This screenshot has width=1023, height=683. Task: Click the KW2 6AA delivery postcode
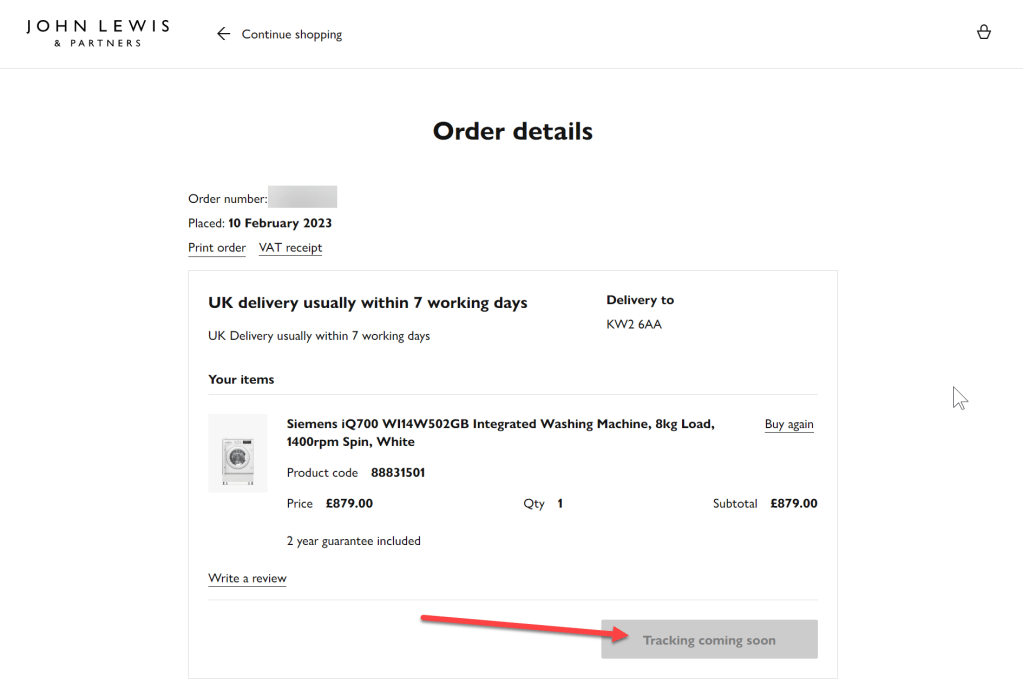(634, 324)
